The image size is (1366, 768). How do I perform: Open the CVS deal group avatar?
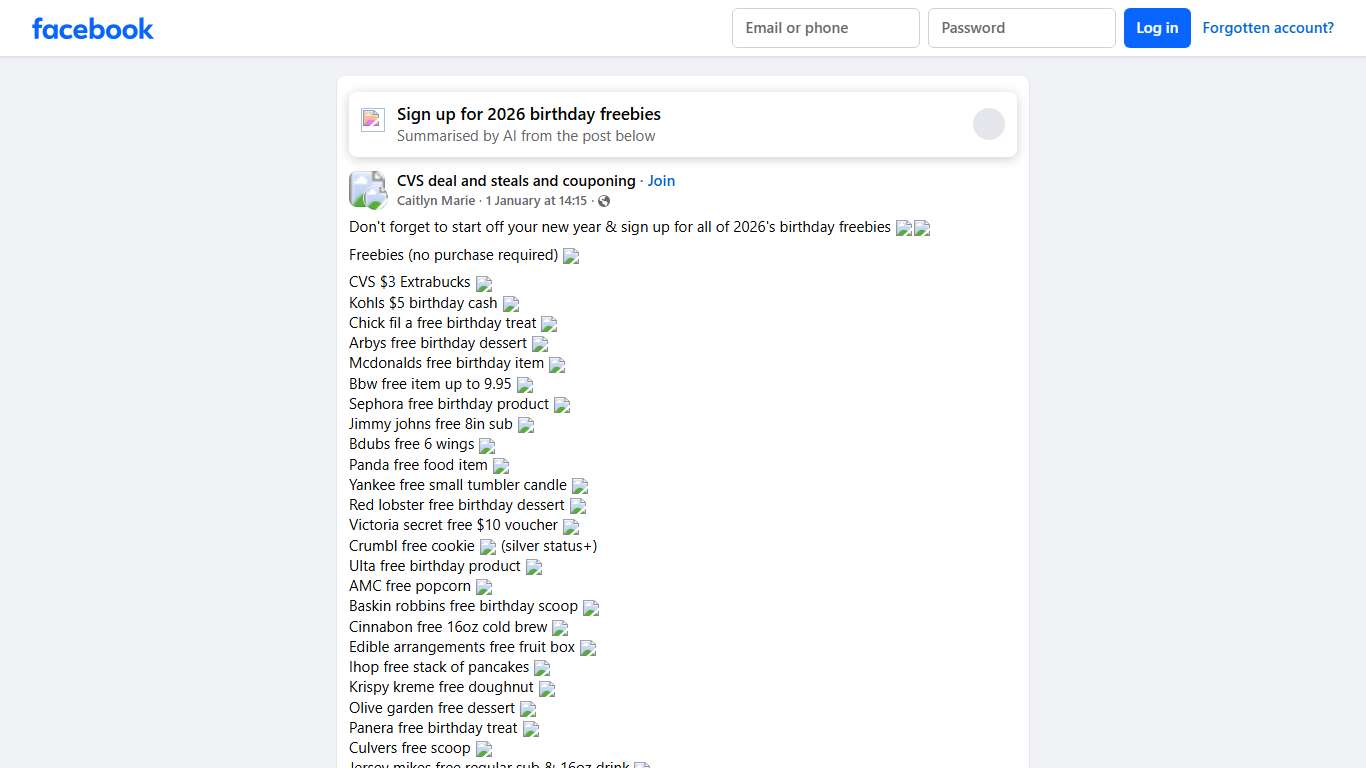tap(367, 189)
